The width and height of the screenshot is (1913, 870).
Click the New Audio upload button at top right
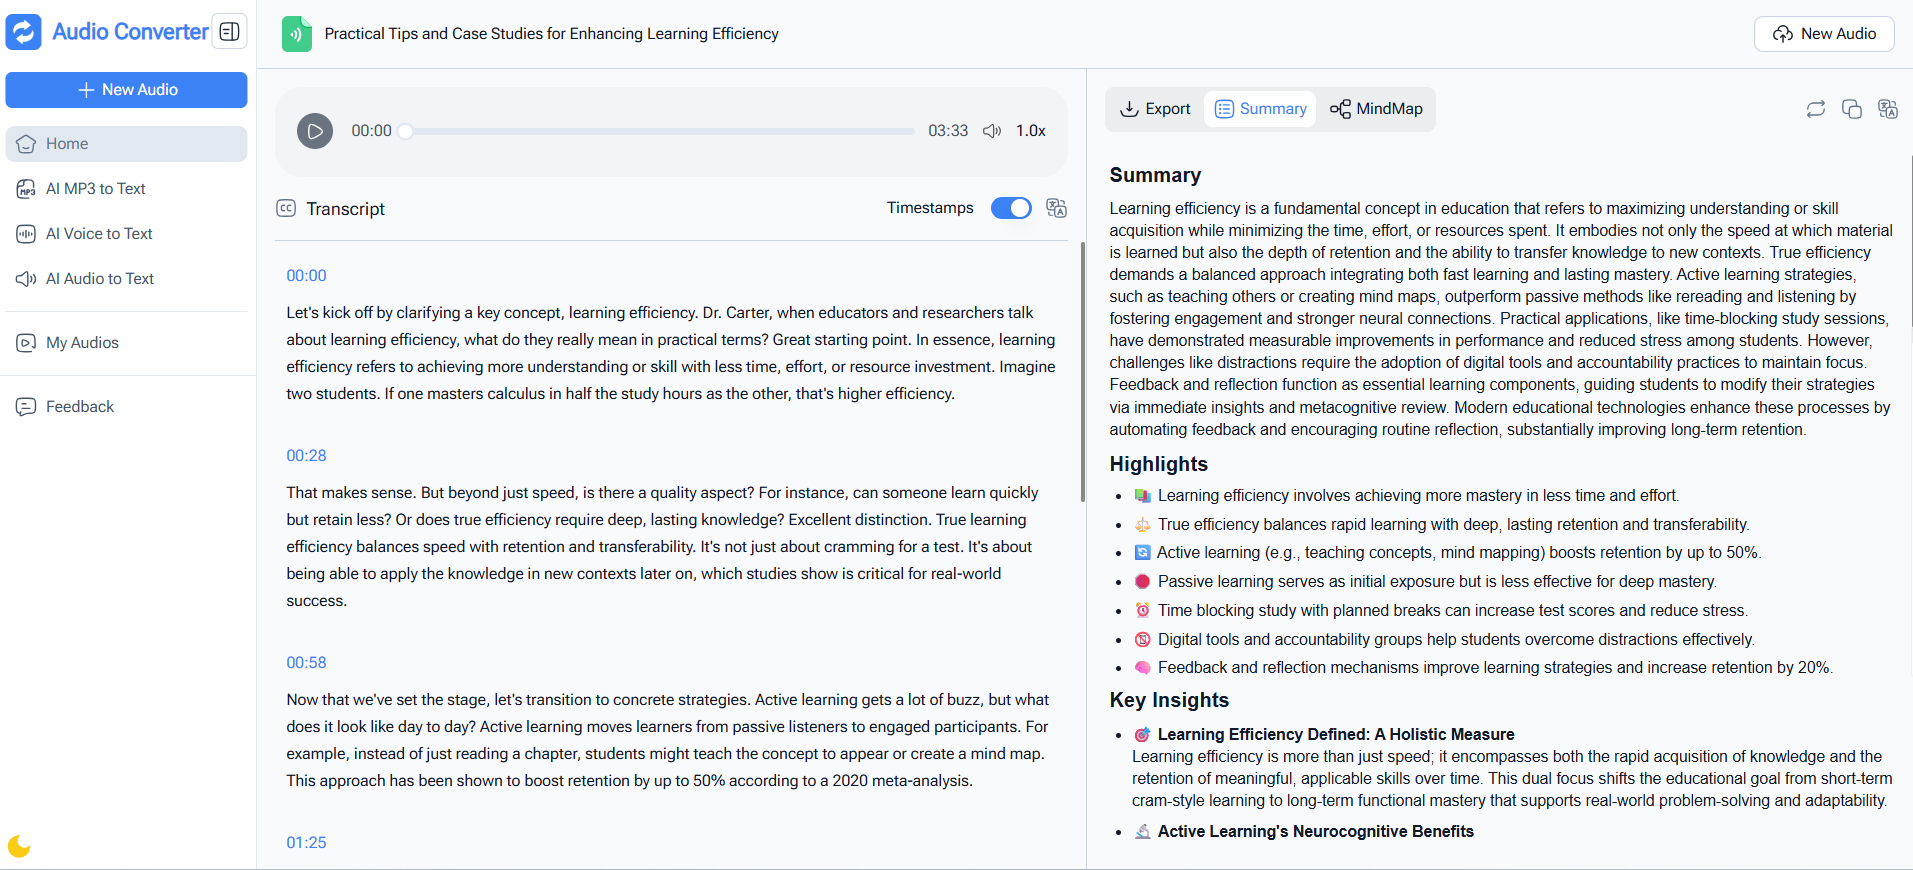pyautogui.click(x=1824, y=34)
